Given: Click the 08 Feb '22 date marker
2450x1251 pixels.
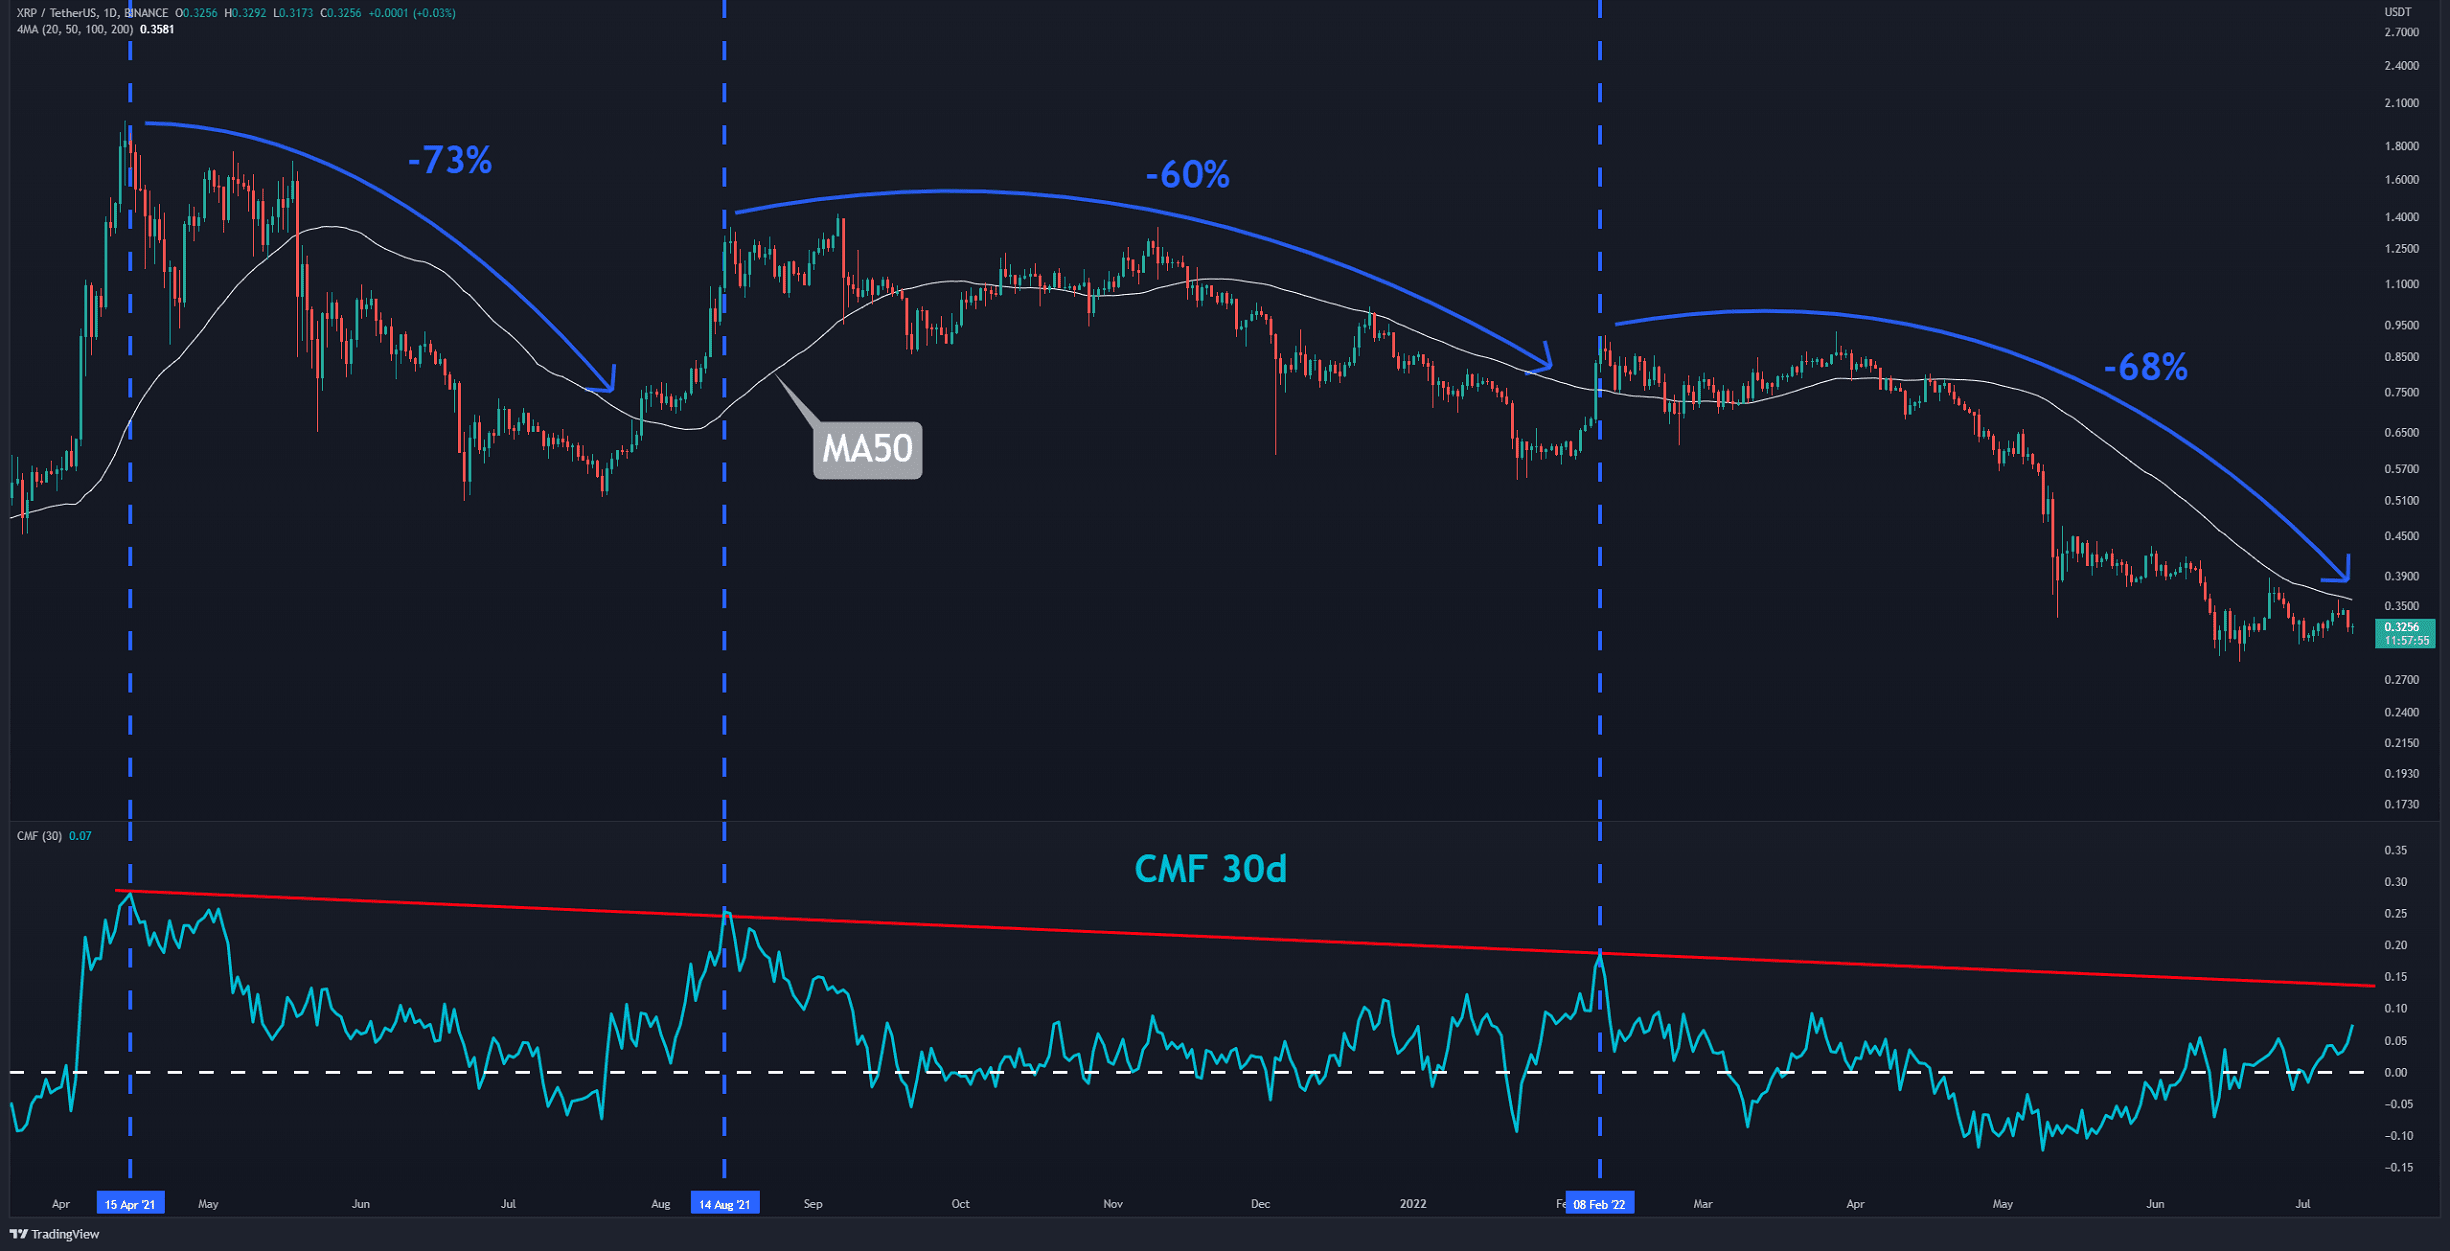Looking at the screenshot, I should tap(1599, 1204).
